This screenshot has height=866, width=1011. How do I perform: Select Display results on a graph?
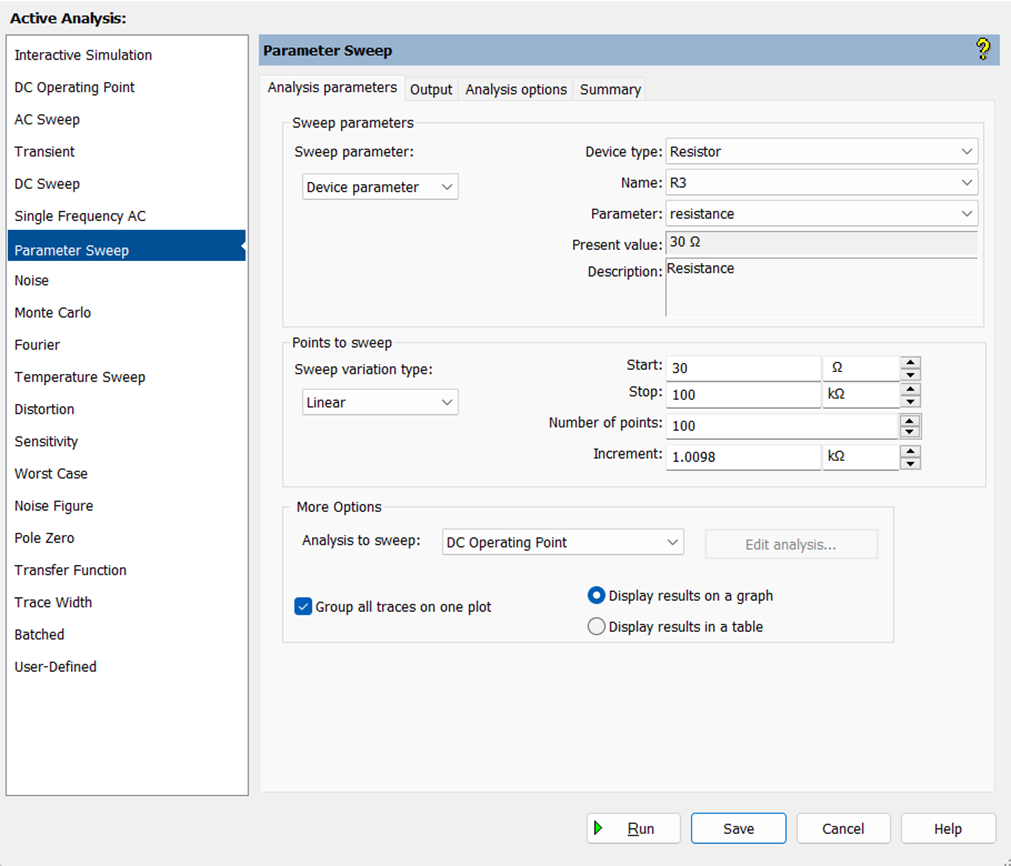click(x=596, y=595)
